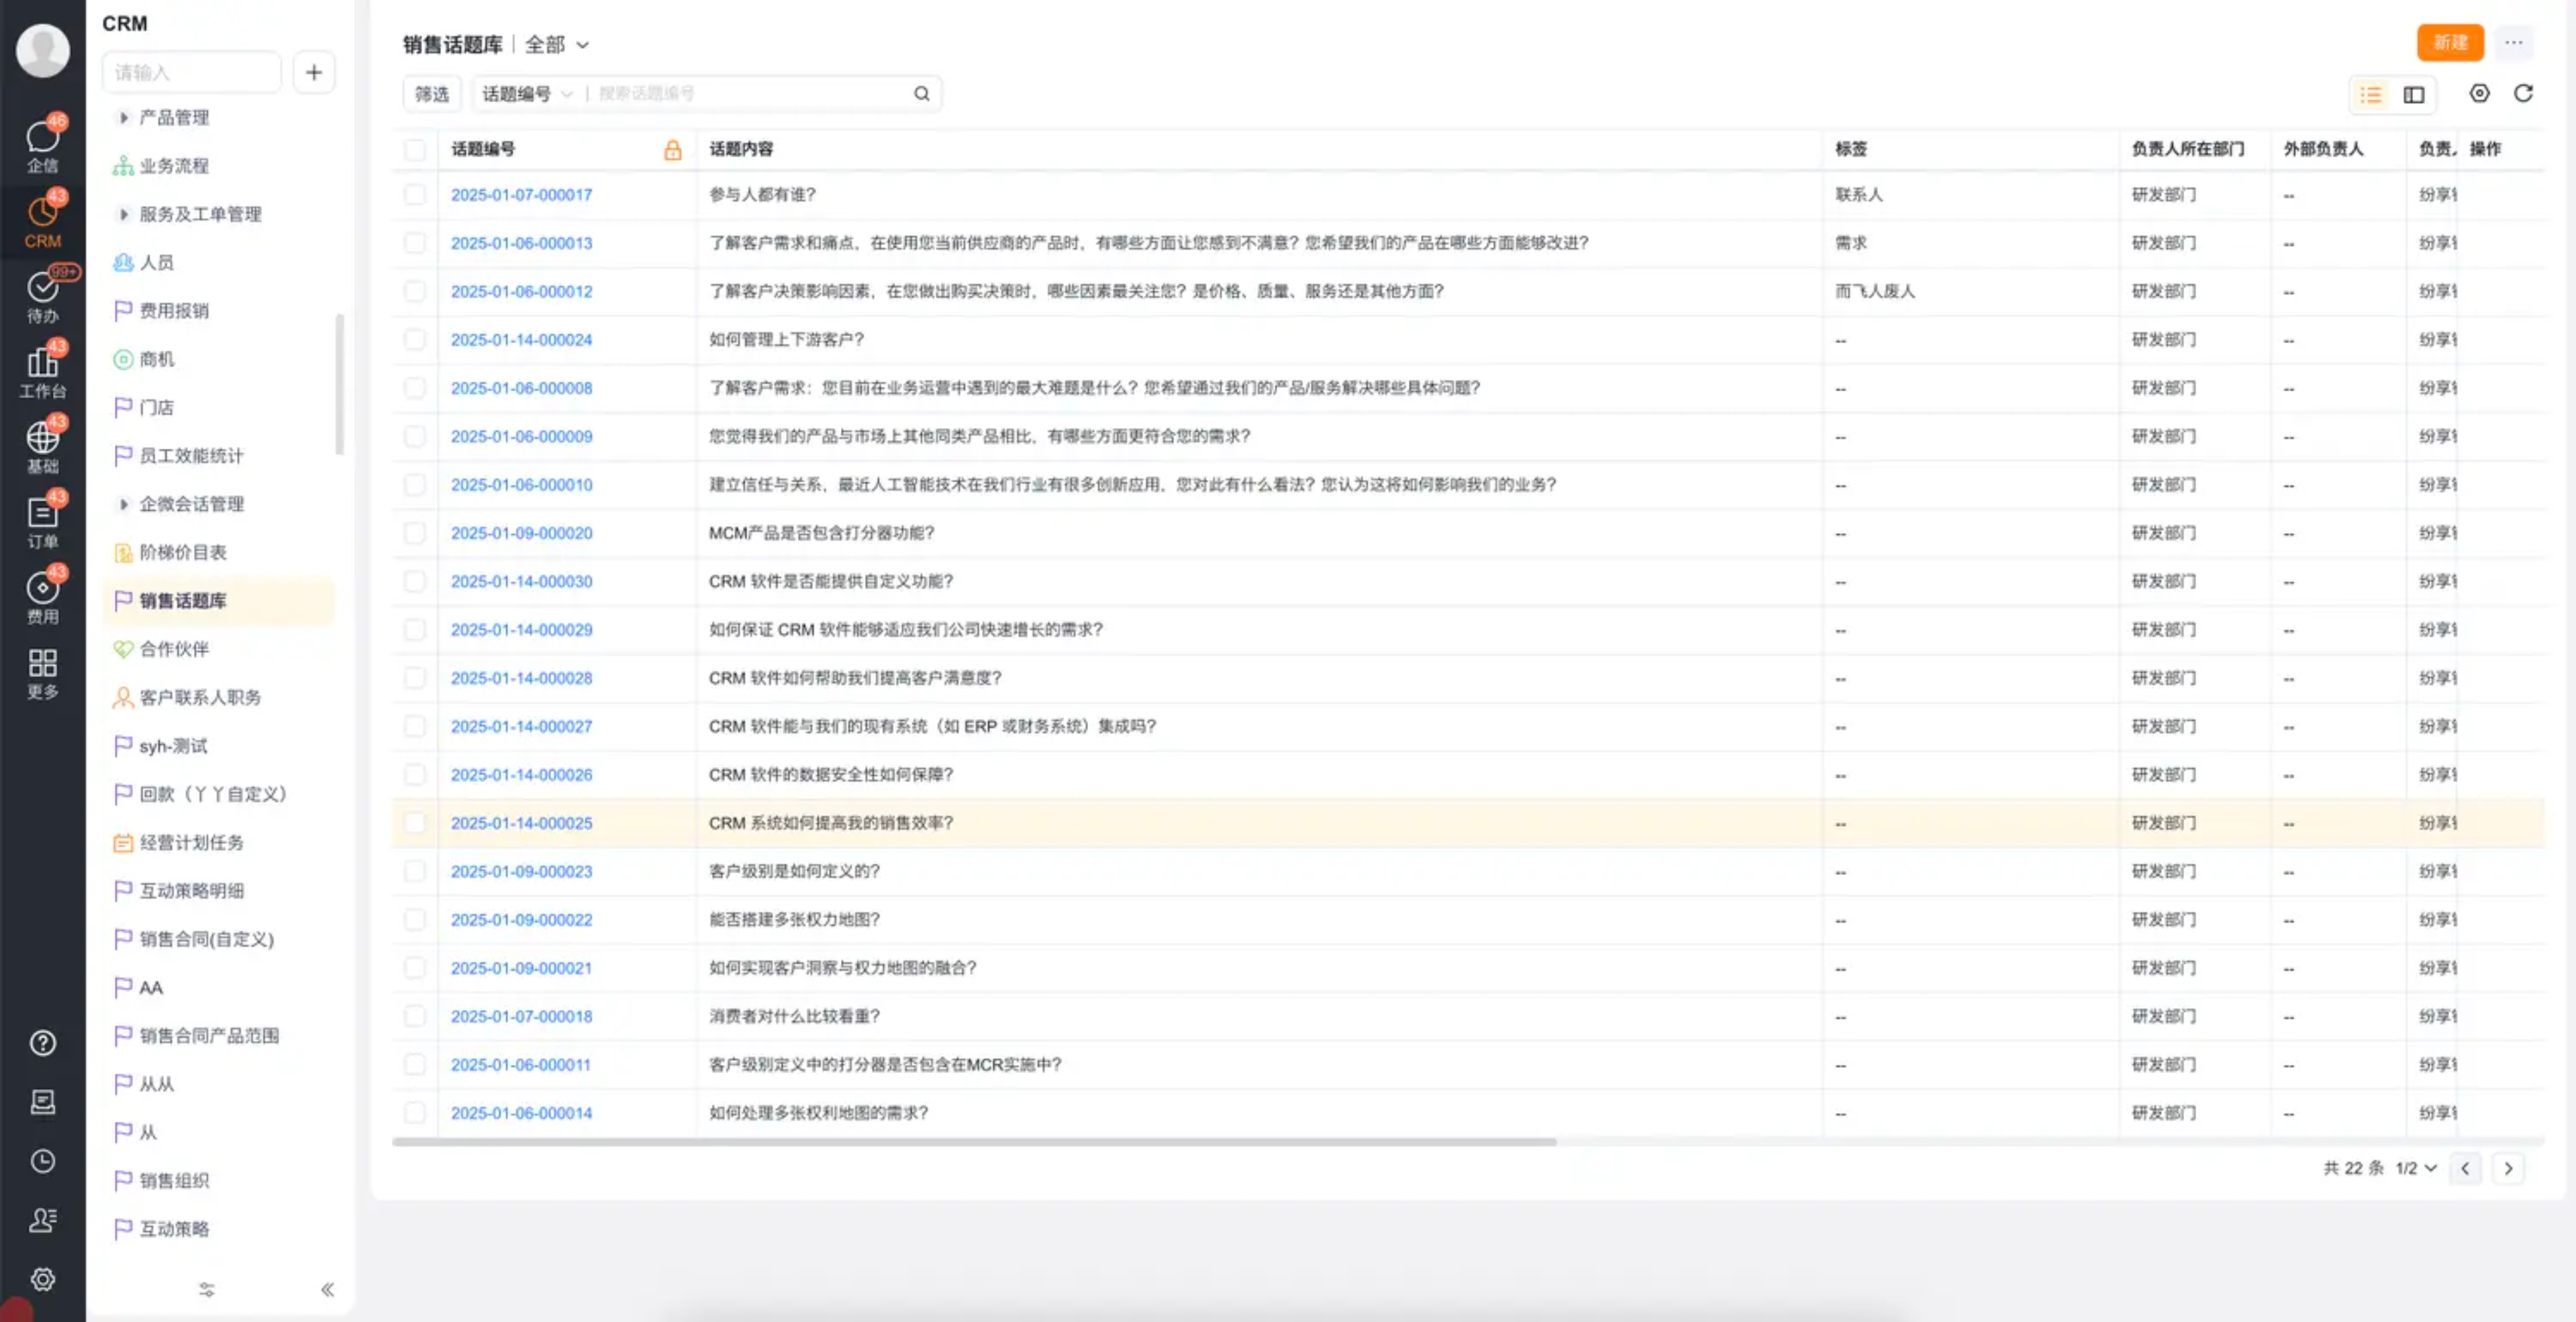Open topic link 2025-01-06-000013

coord(521,243)
